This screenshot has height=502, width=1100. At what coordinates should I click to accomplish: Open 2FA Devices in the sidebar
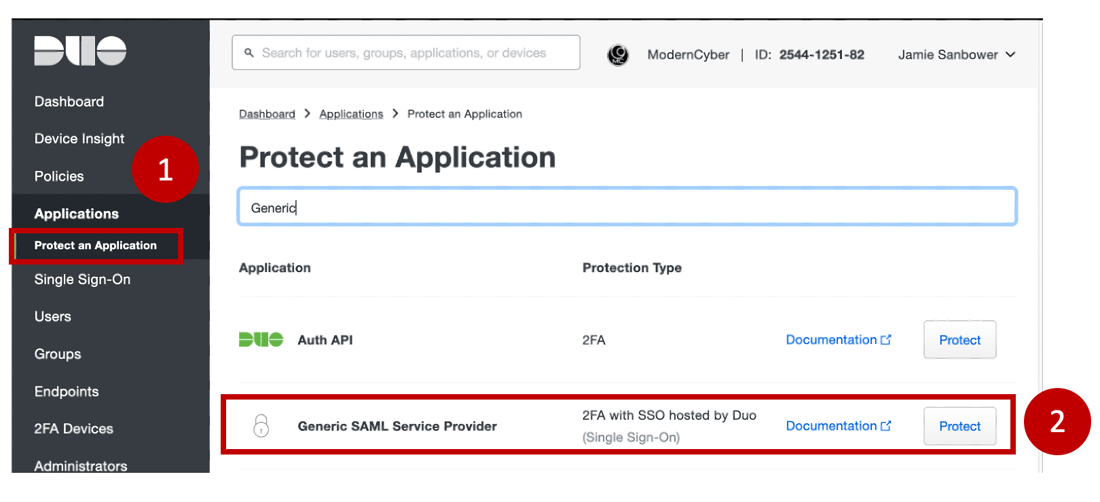73,429
